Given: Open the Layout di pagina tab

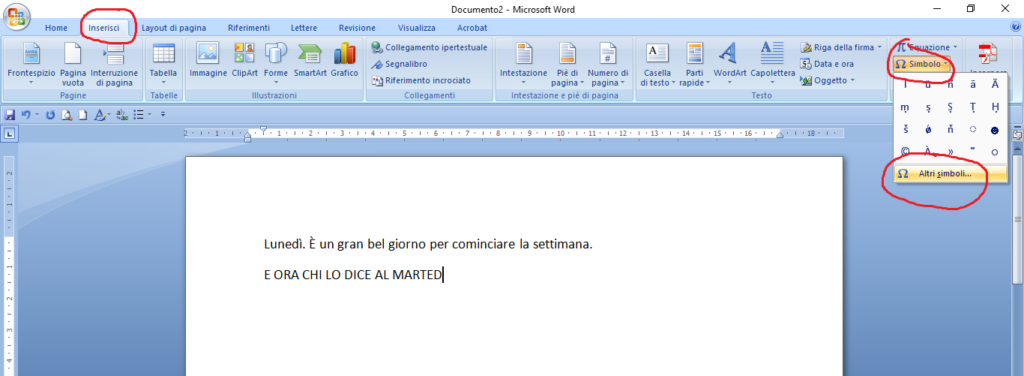Looking at the screenshot, I should (x=174, y=28).
